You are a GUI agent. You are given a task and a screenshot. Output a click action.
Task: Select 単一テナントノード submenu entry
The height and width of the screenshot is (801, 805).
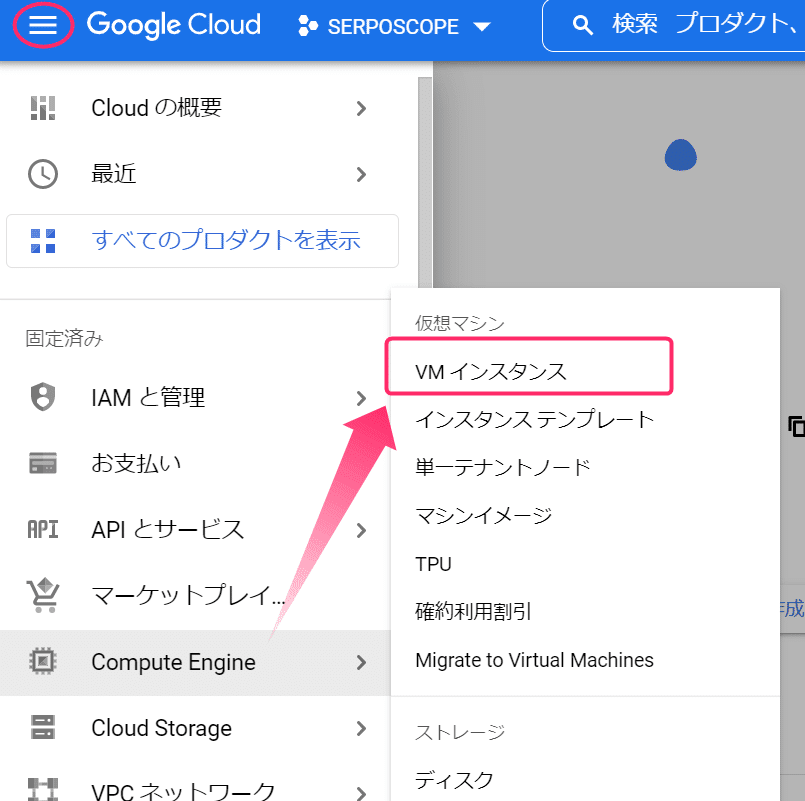coord(585,467)
